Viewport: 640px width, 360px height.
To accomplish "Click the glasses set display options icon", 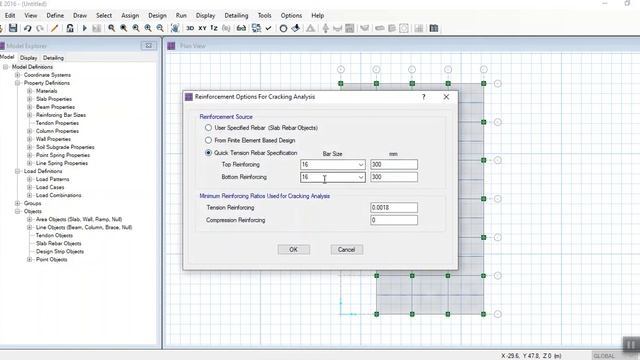I will click(x=241, y=28).
